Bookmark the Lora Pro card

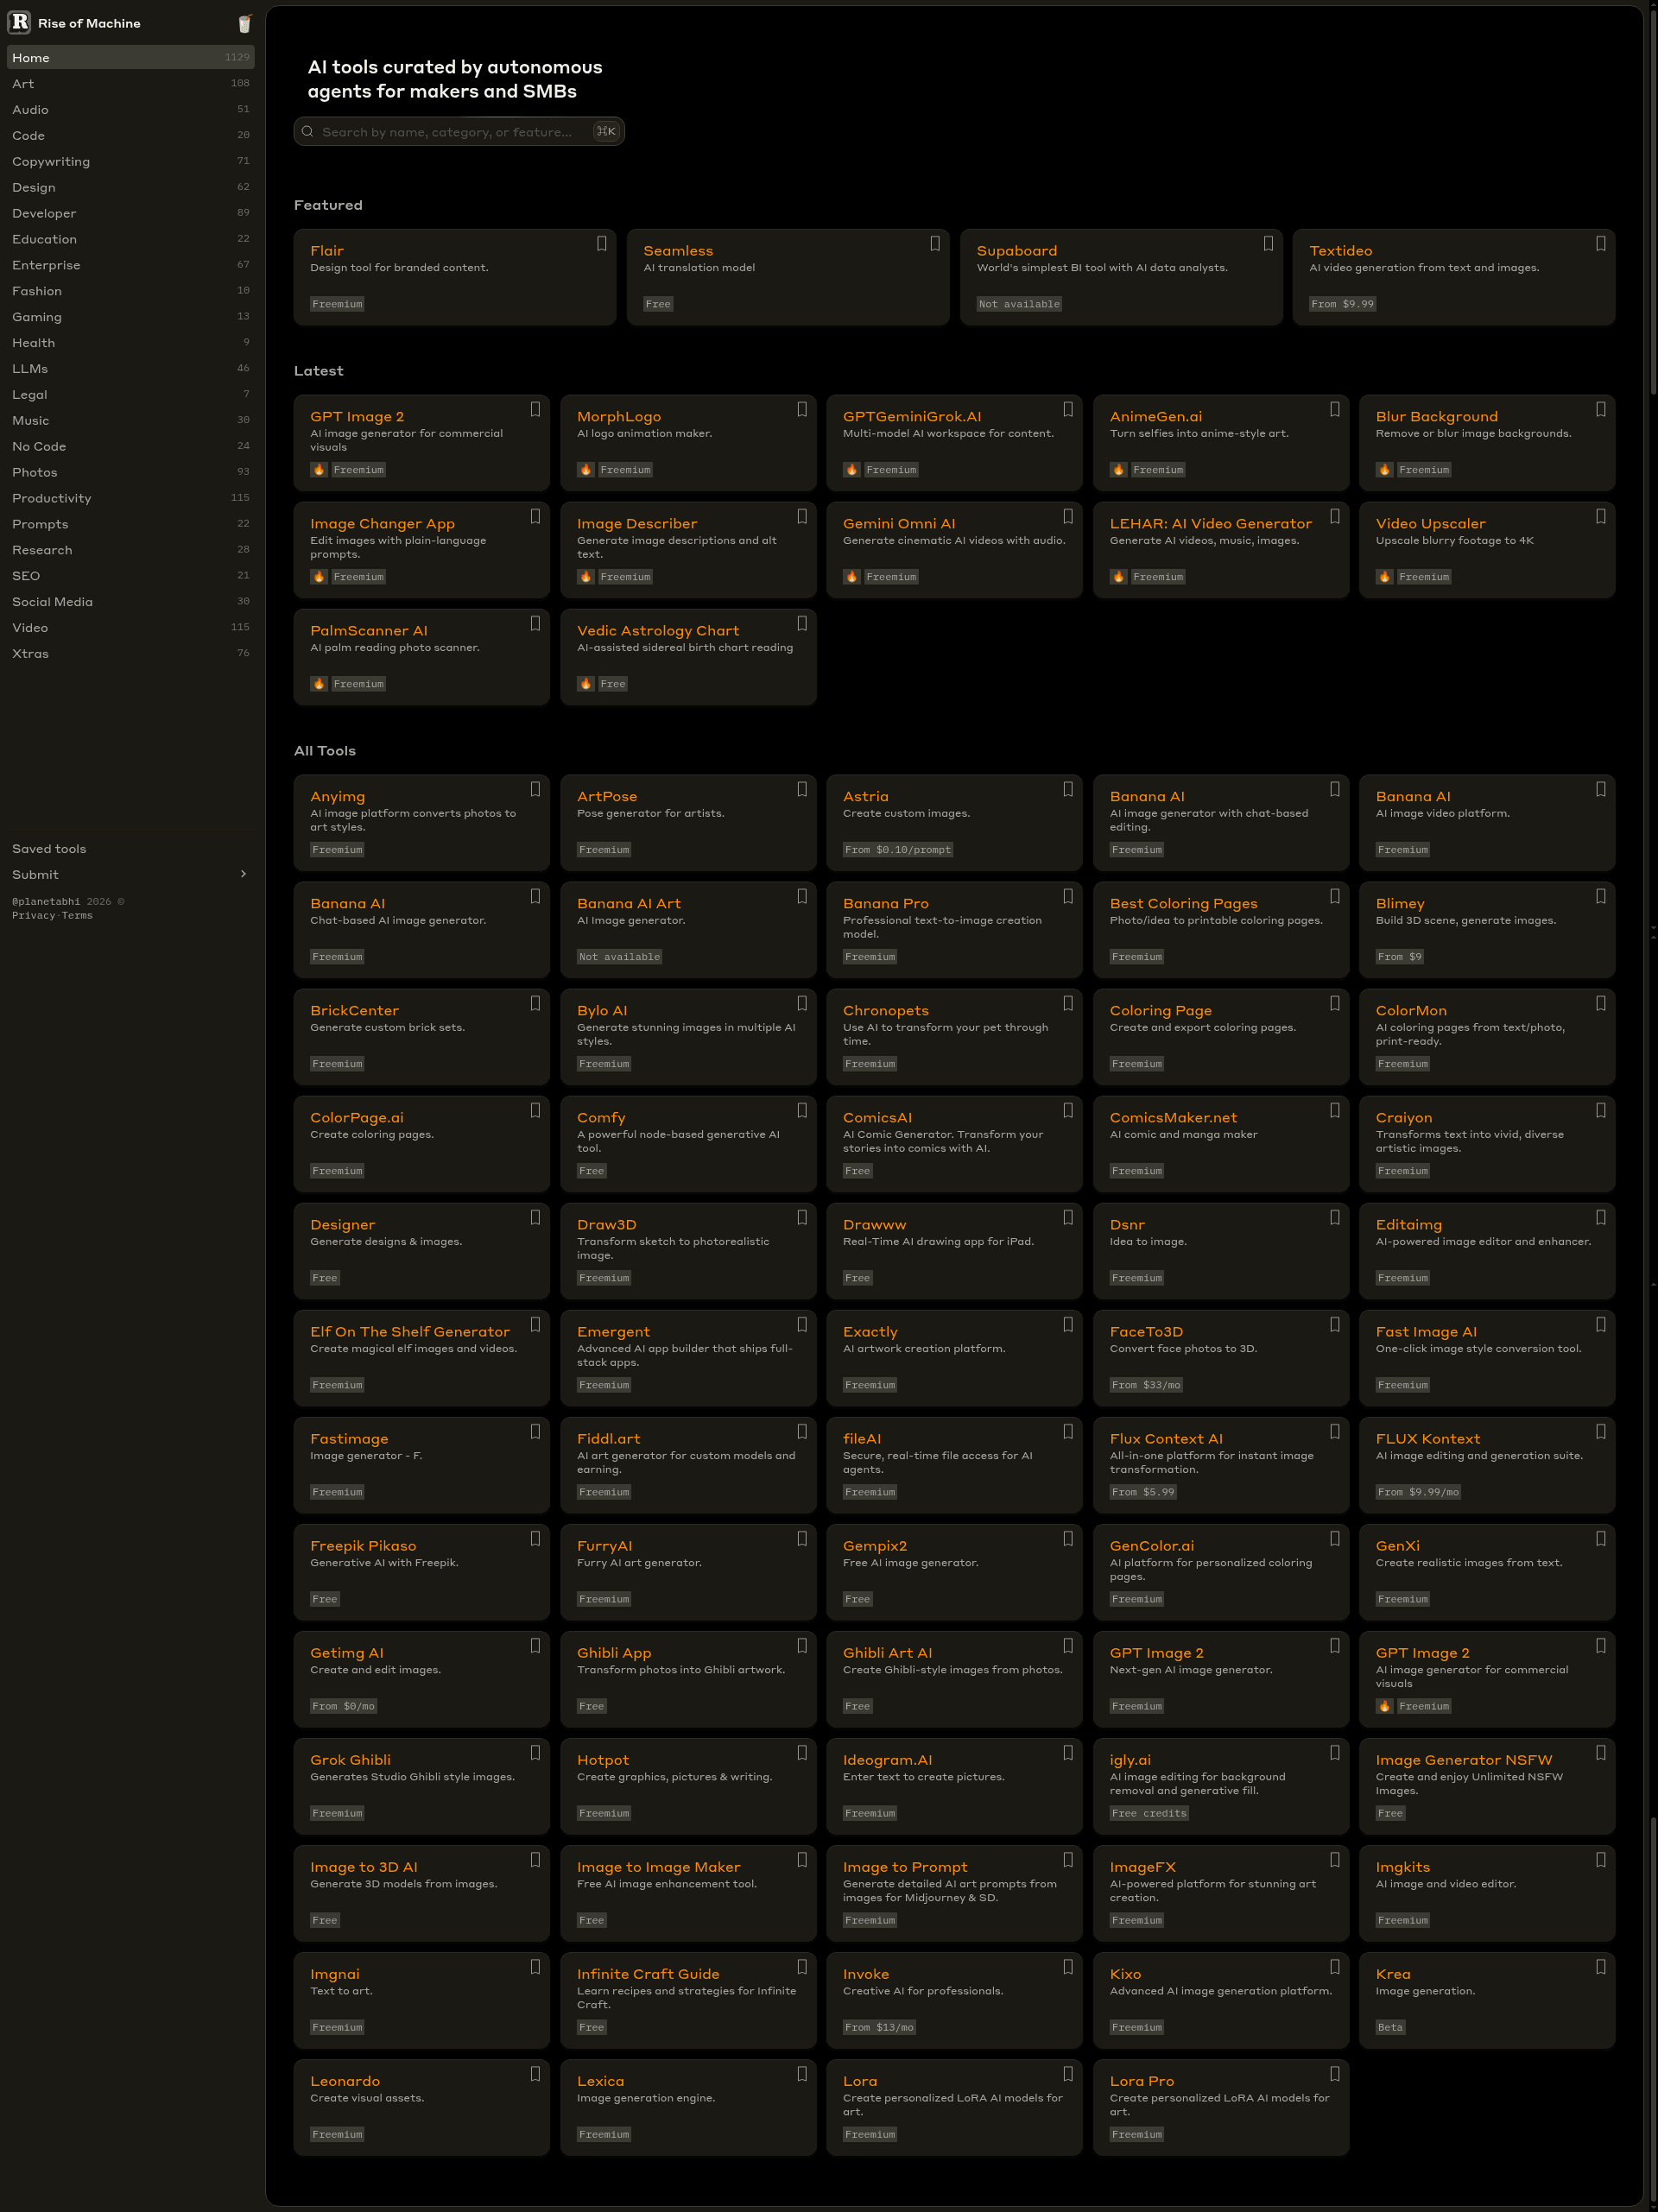click(1335, 2073)
